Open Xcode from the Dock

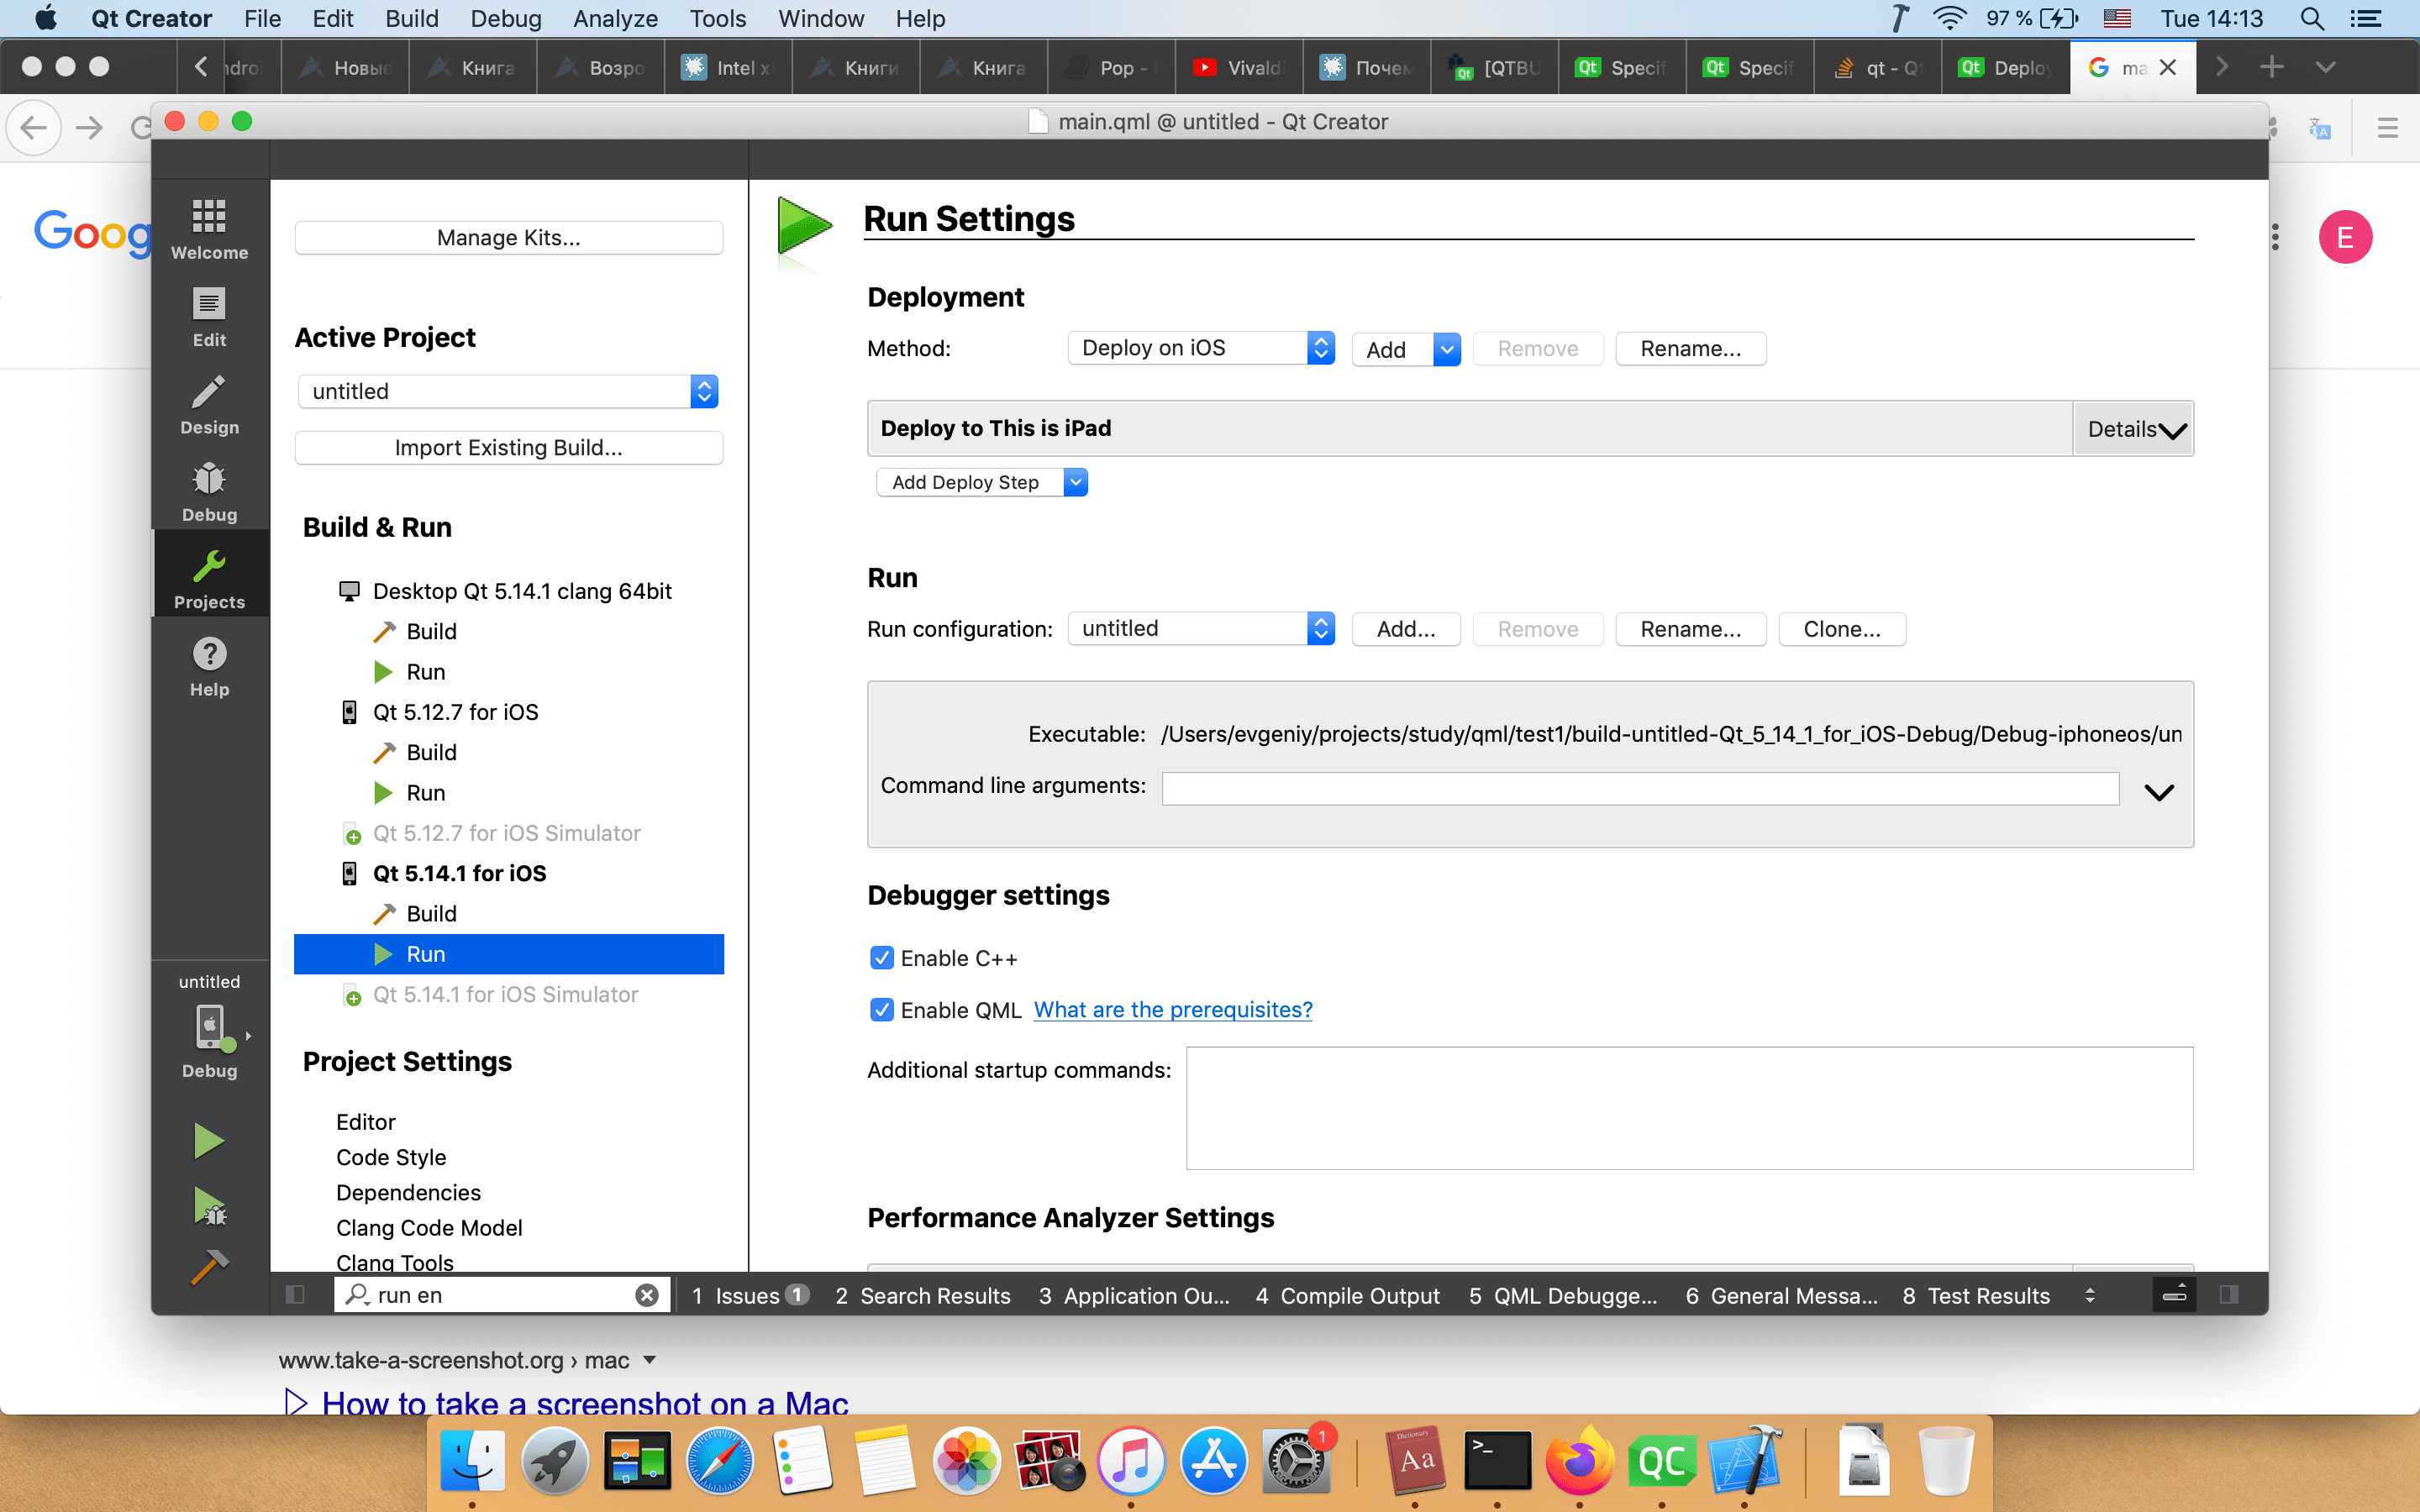tap(1744, 1461)
